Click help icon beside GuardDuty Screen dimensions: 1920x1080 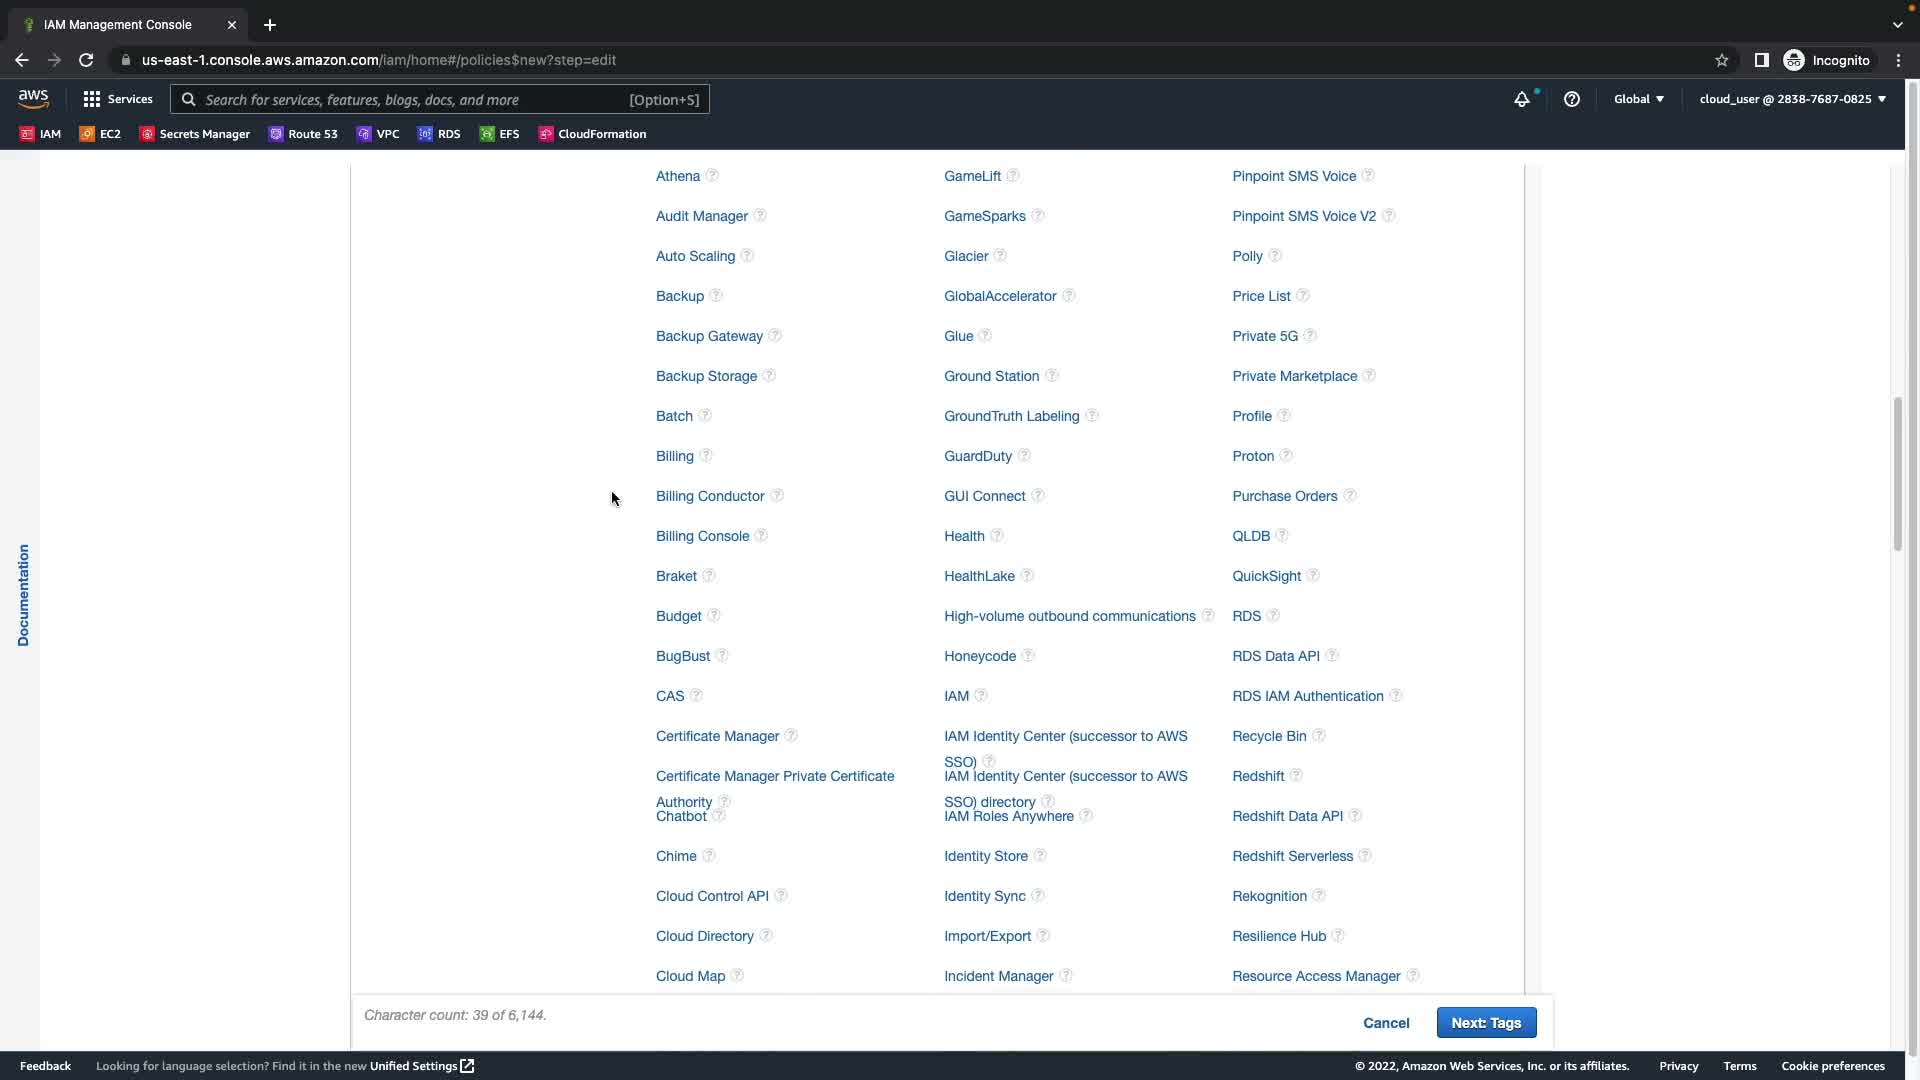[1024, 456]
